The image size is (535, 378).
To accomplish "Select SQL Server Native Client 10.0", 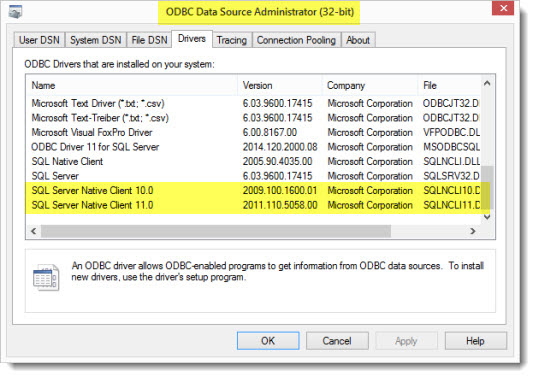I will click(x=252, y=190).
